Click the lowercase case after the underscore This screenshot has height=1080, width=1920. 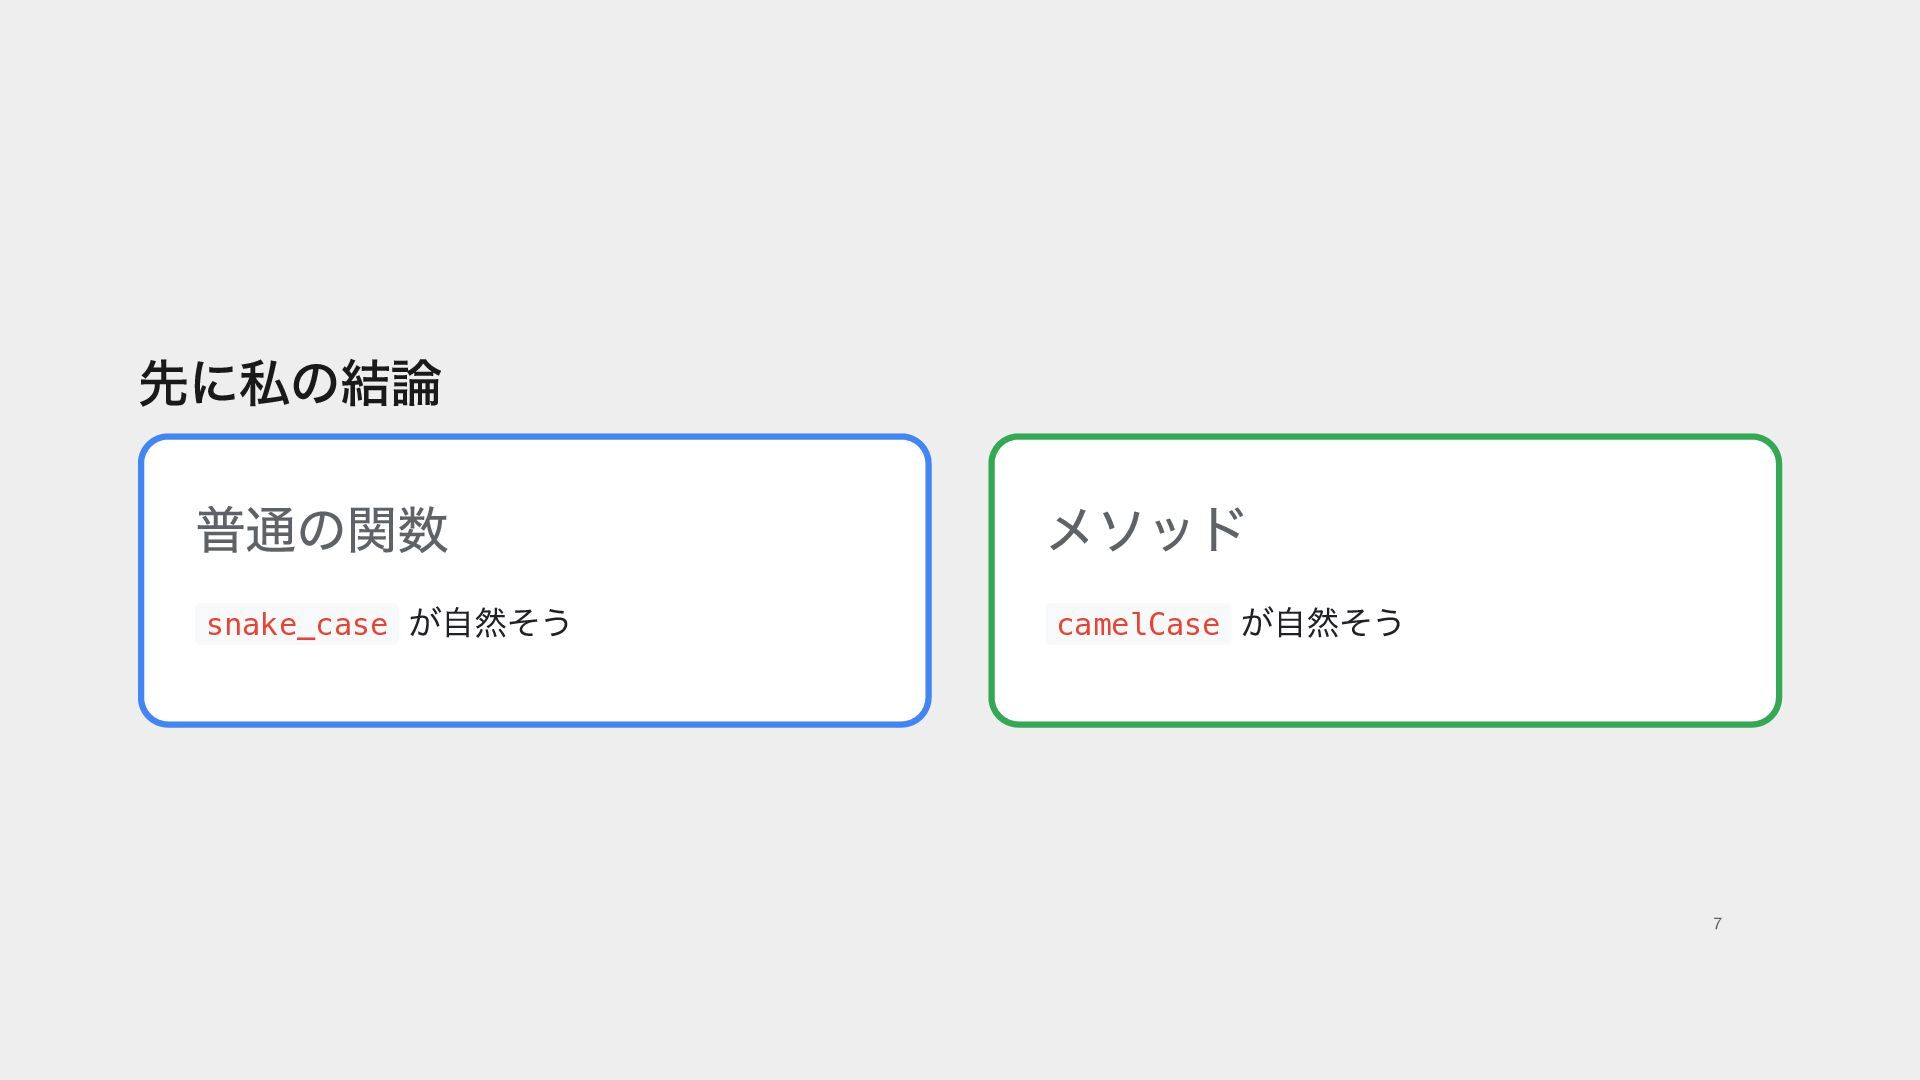(x=351, y=625)
